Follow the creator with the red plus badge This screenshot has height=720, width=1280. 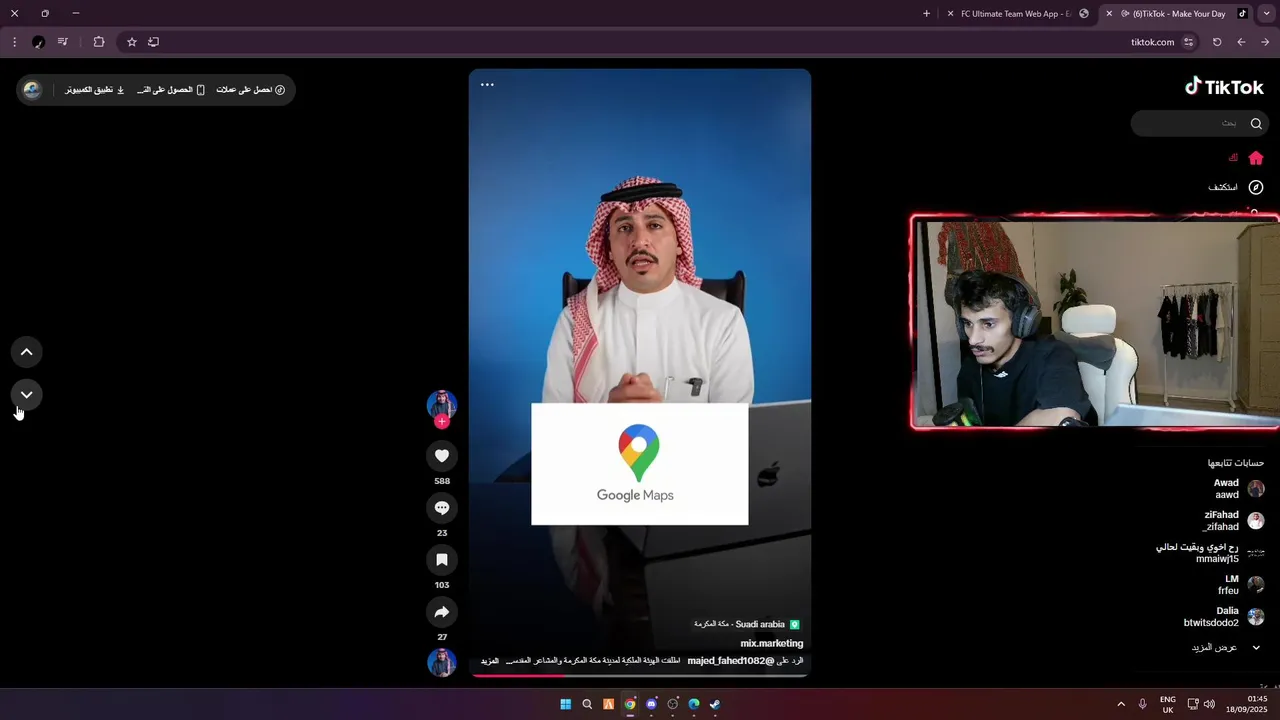point(442,422)
